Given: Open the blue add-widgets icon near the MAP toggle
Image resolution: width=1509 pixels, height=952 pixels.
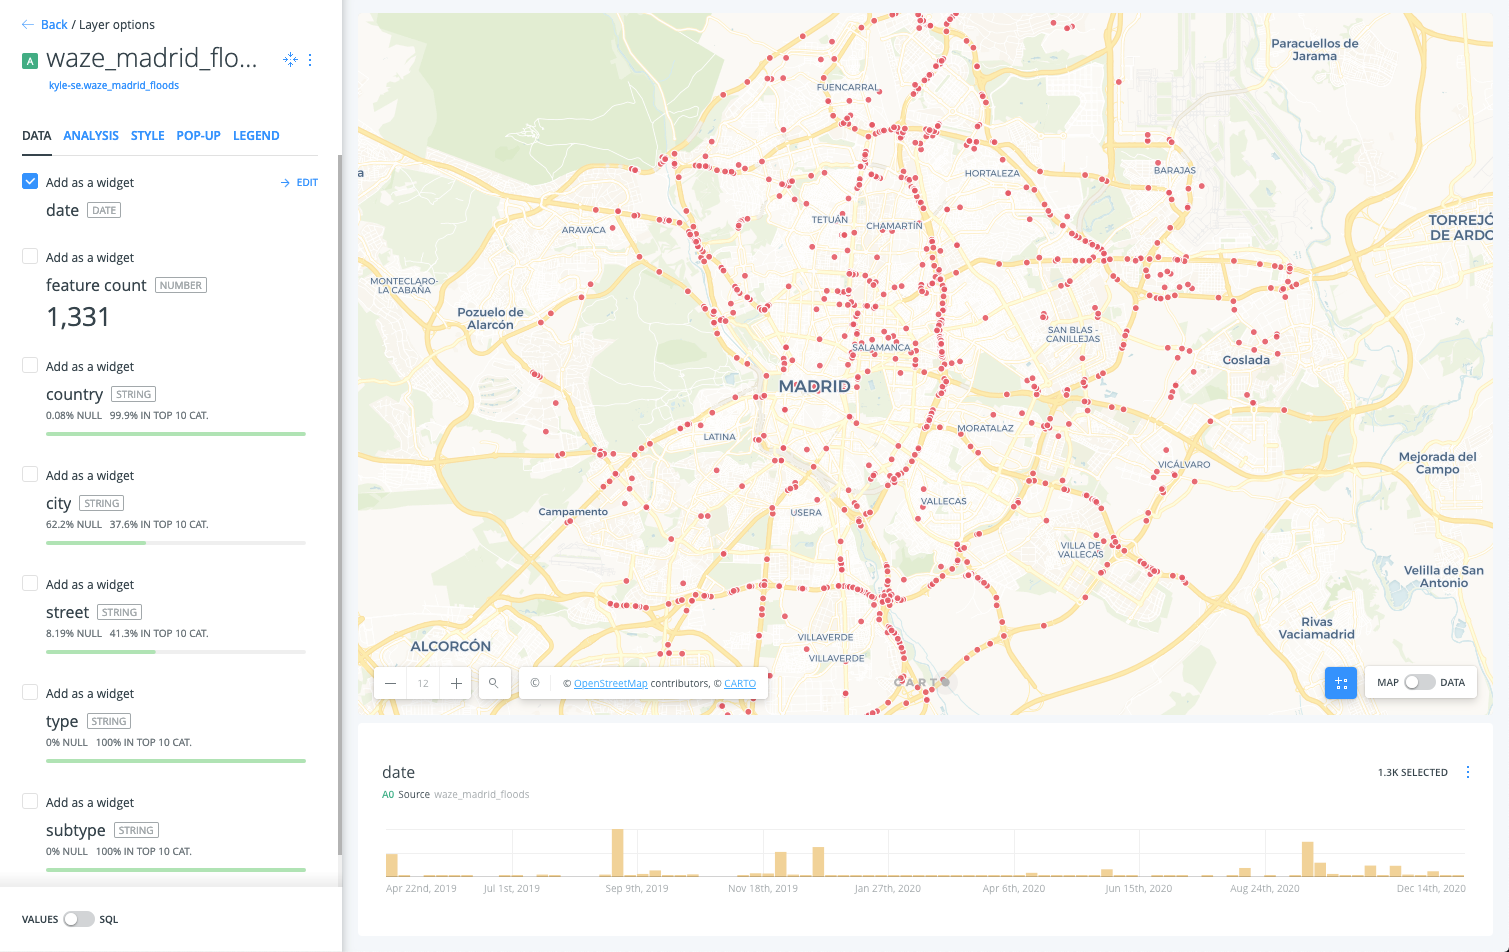Looking at the screenshot, I should tap(1341, 682).
